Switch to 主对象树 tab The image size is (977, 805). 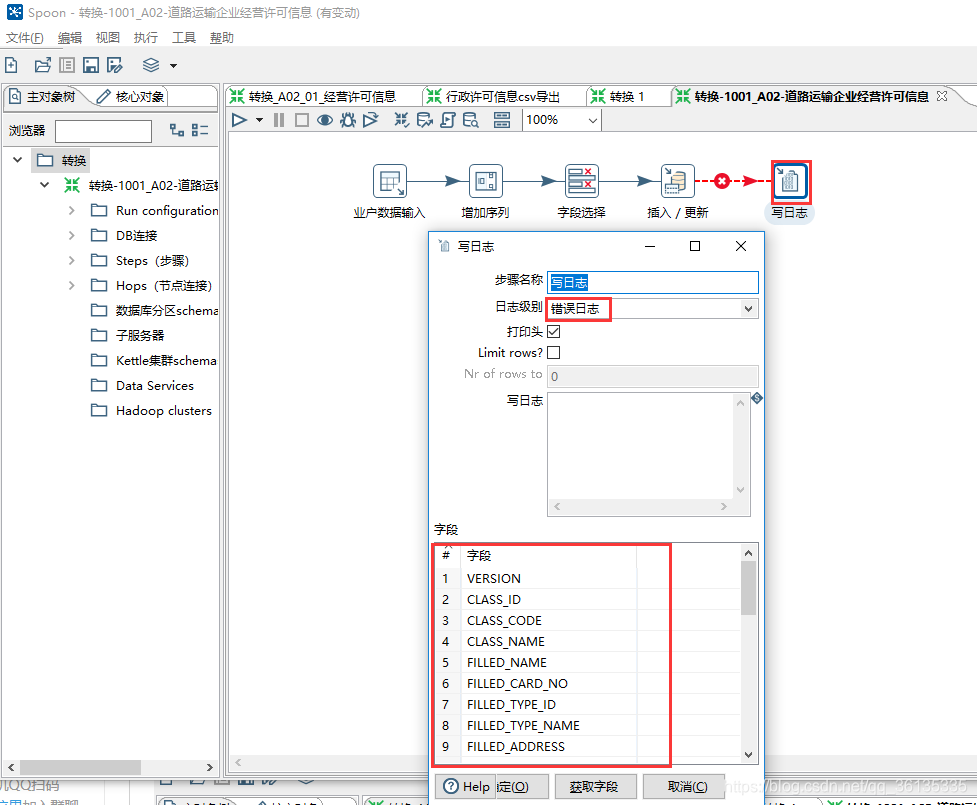[42, 97]
